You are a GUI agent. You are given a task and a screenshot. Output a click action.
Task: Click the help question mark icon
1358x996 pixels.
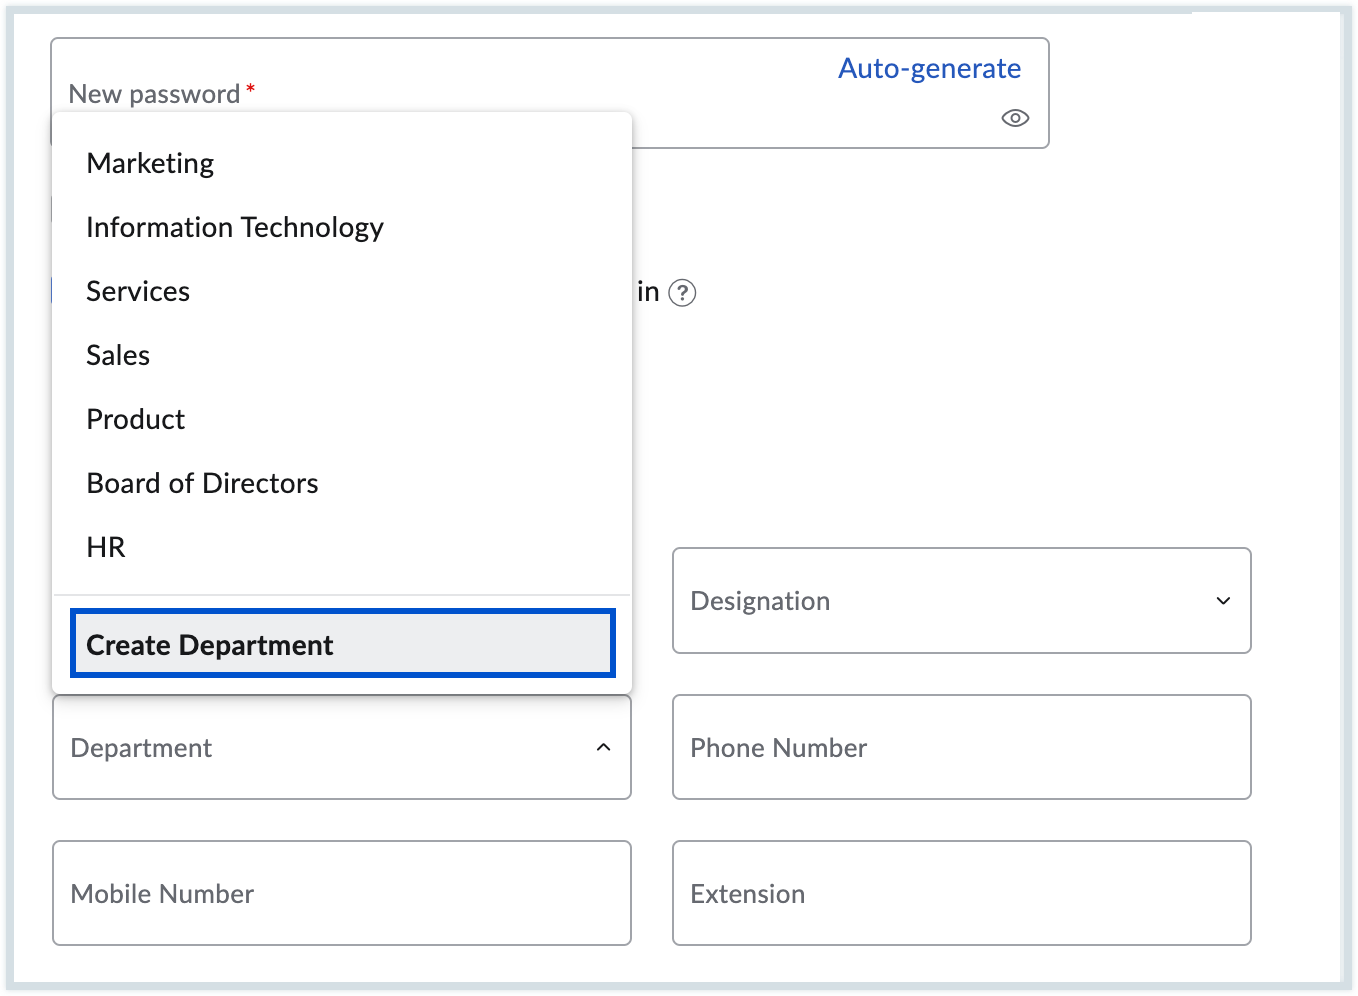[682, 293]
